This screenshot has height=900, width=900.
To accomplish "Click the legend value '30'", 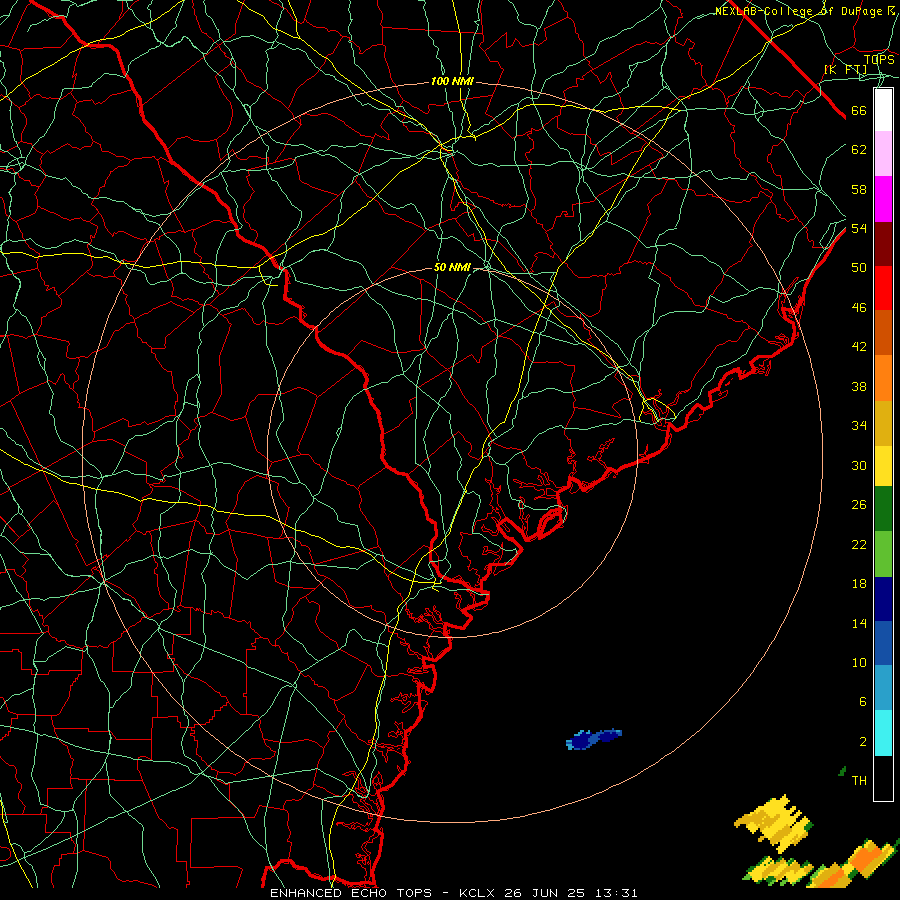I will [x=859, y=465].
